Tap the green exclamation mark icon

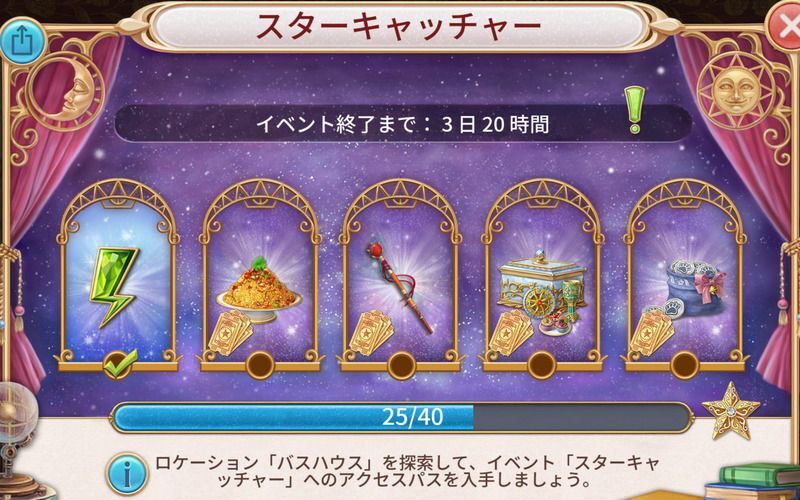click(x=634, y=110)
